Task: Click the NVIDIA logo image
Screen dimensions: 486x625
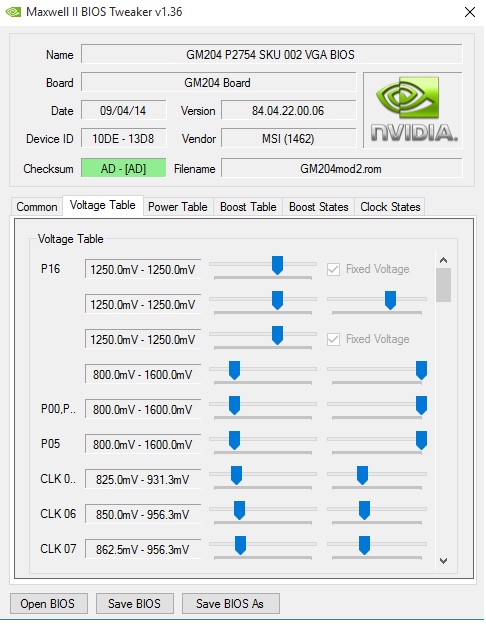Action: tap(413, 110)
